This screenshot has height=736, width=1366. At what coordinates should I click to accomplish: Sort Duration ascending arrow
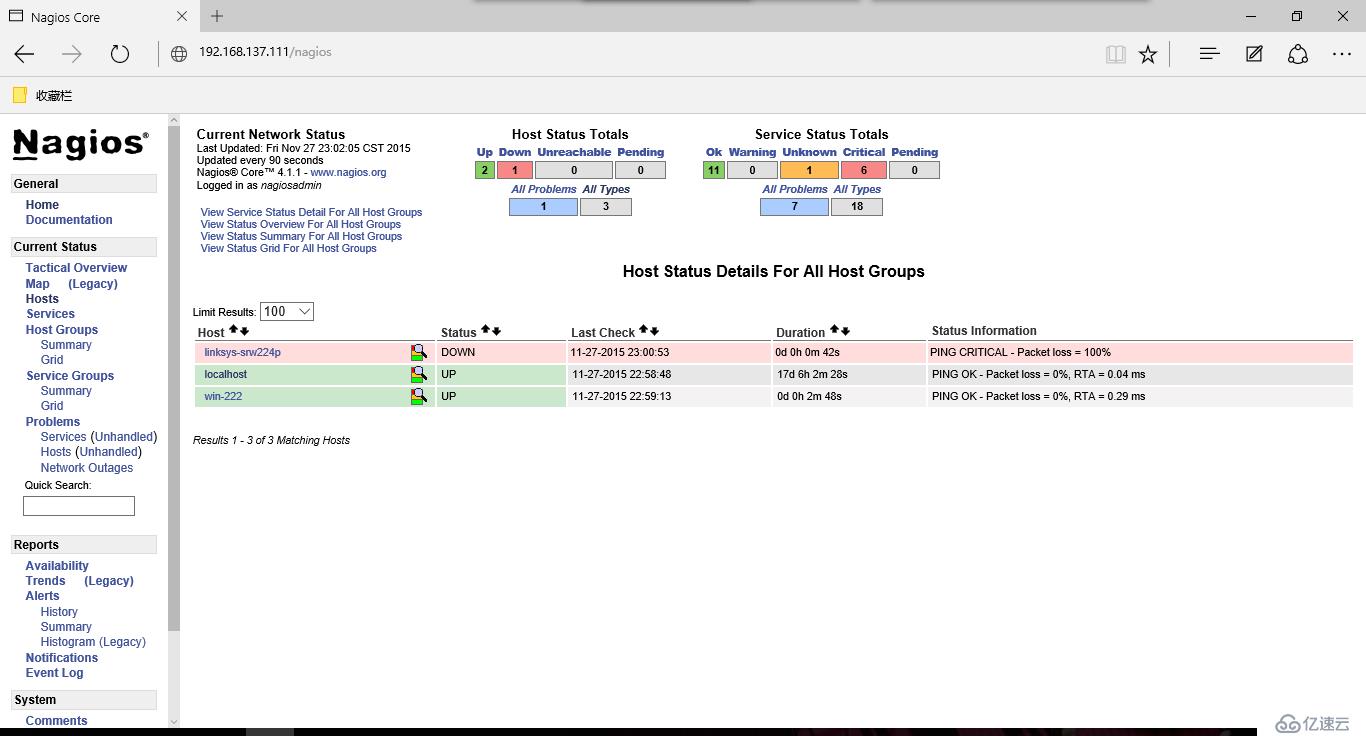(x=835, y=330)
